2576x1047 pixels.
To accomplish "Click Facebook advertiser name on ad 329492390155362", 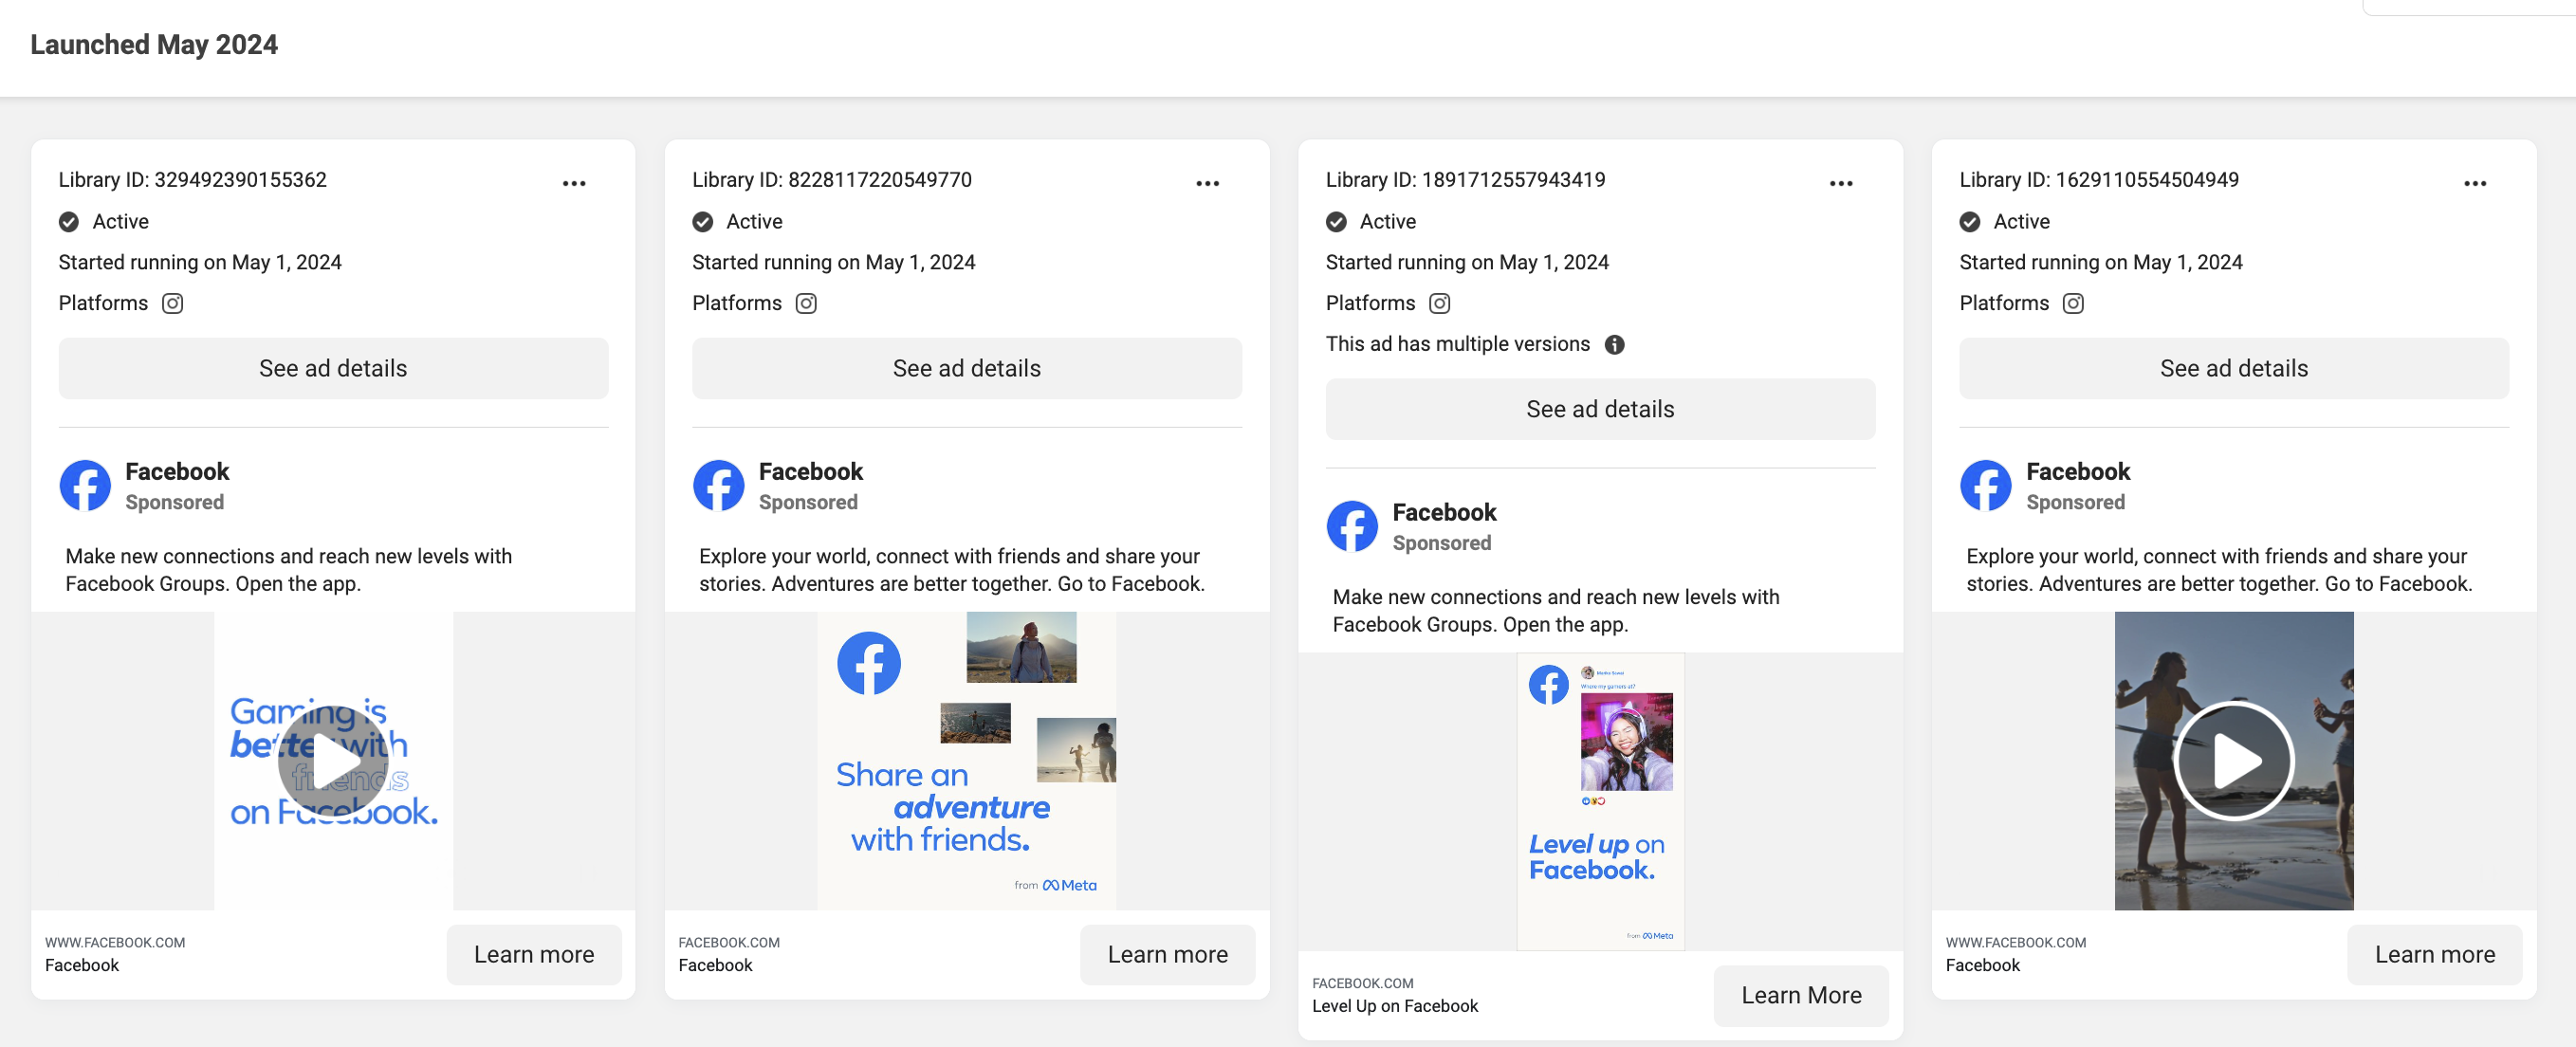I will [x=177, y=471].
